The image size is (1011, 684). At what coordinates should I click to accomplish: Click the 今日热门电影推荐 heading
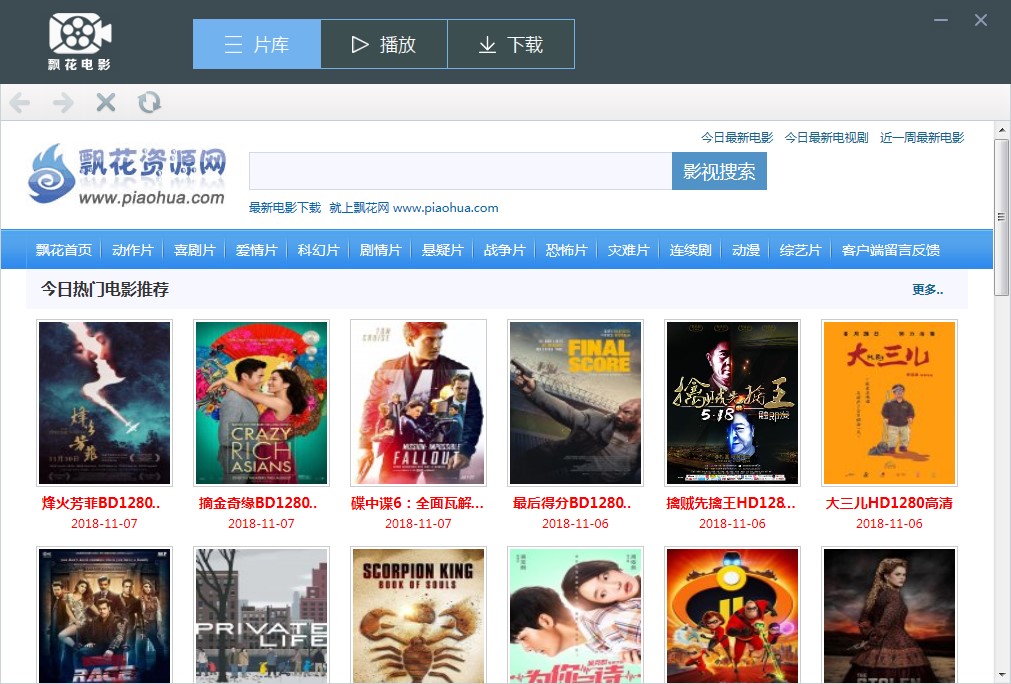click(105, 289)
